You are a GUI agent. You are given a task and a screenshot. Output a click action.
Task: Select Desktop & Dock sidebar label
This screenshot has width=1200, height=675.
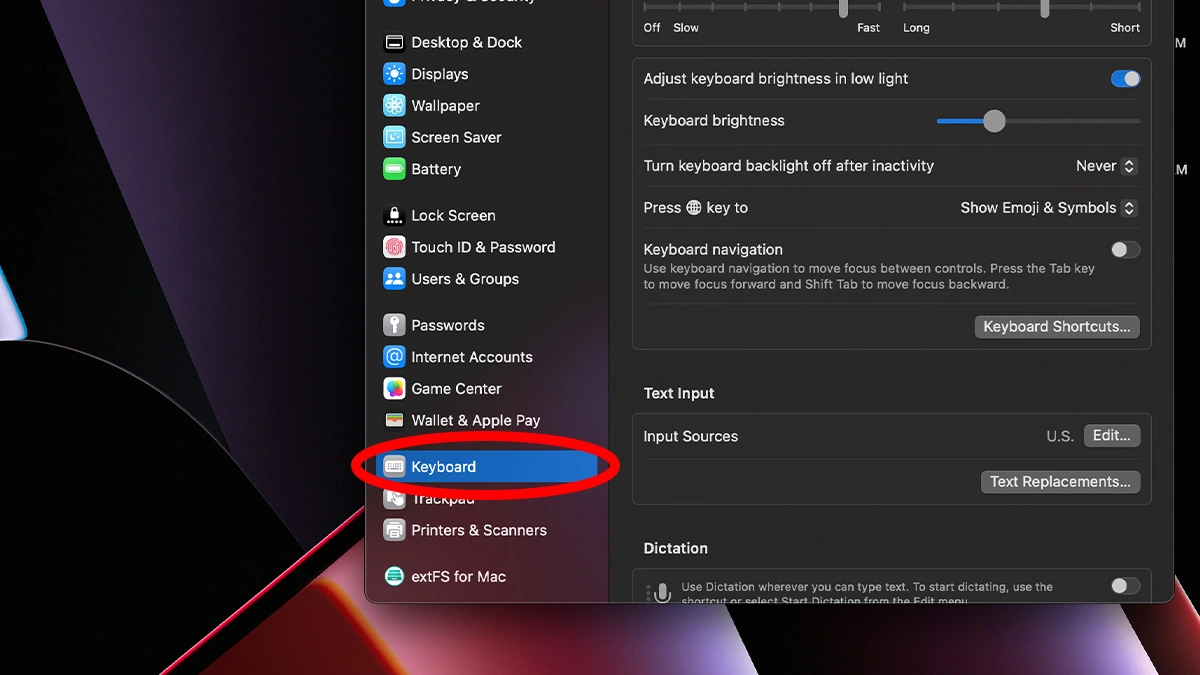(x=467, y=42)
